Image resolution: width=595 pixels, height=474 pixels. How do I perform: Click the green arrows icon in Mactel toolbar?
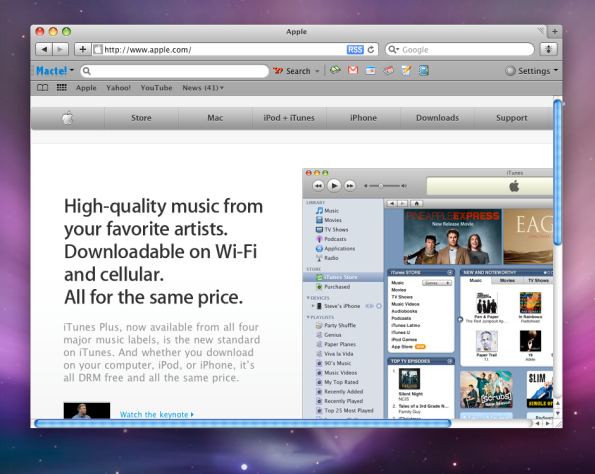[335, 70]
